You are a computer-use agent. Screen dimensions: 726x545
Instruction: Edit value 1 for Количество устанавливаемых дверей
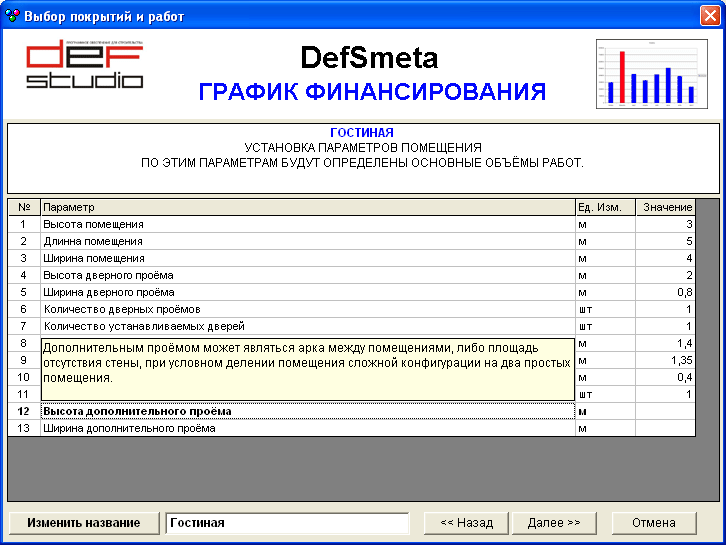coord(665,326)
